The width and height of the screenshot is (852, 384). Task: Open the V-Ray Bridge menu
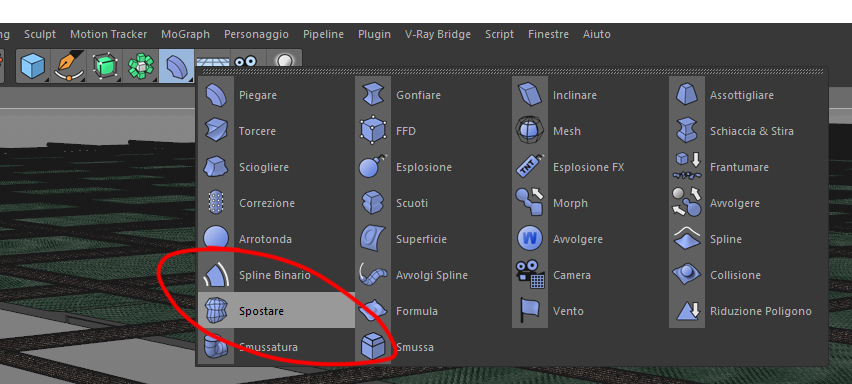[438, 34]
